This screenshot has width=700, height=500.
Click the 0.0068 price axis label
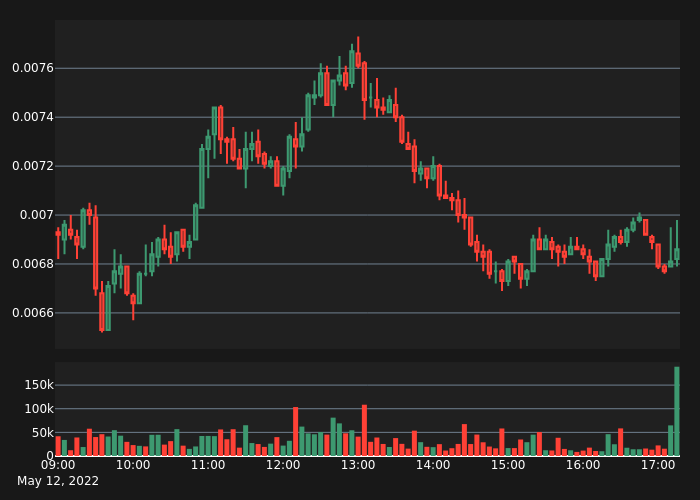tap(33, 264)
